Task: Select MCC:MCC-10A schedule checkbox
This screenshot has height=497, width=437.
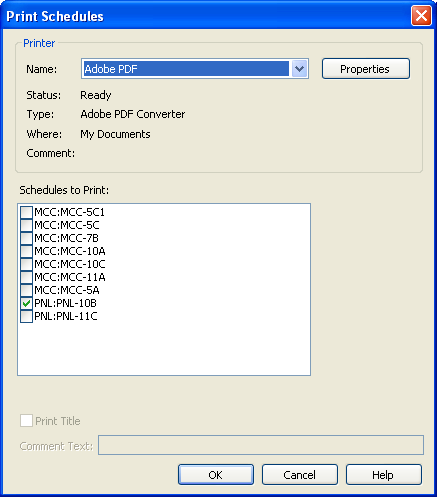Action: point(26,251)
